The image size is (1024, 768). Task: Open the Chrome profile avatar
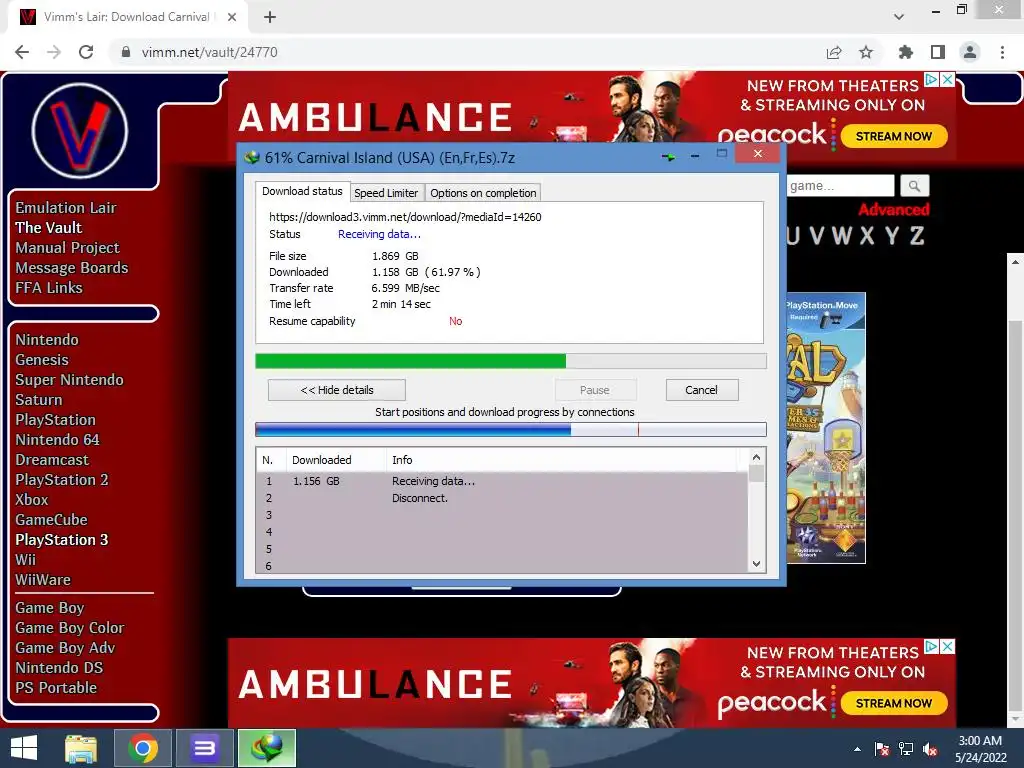tap(970, 52)
